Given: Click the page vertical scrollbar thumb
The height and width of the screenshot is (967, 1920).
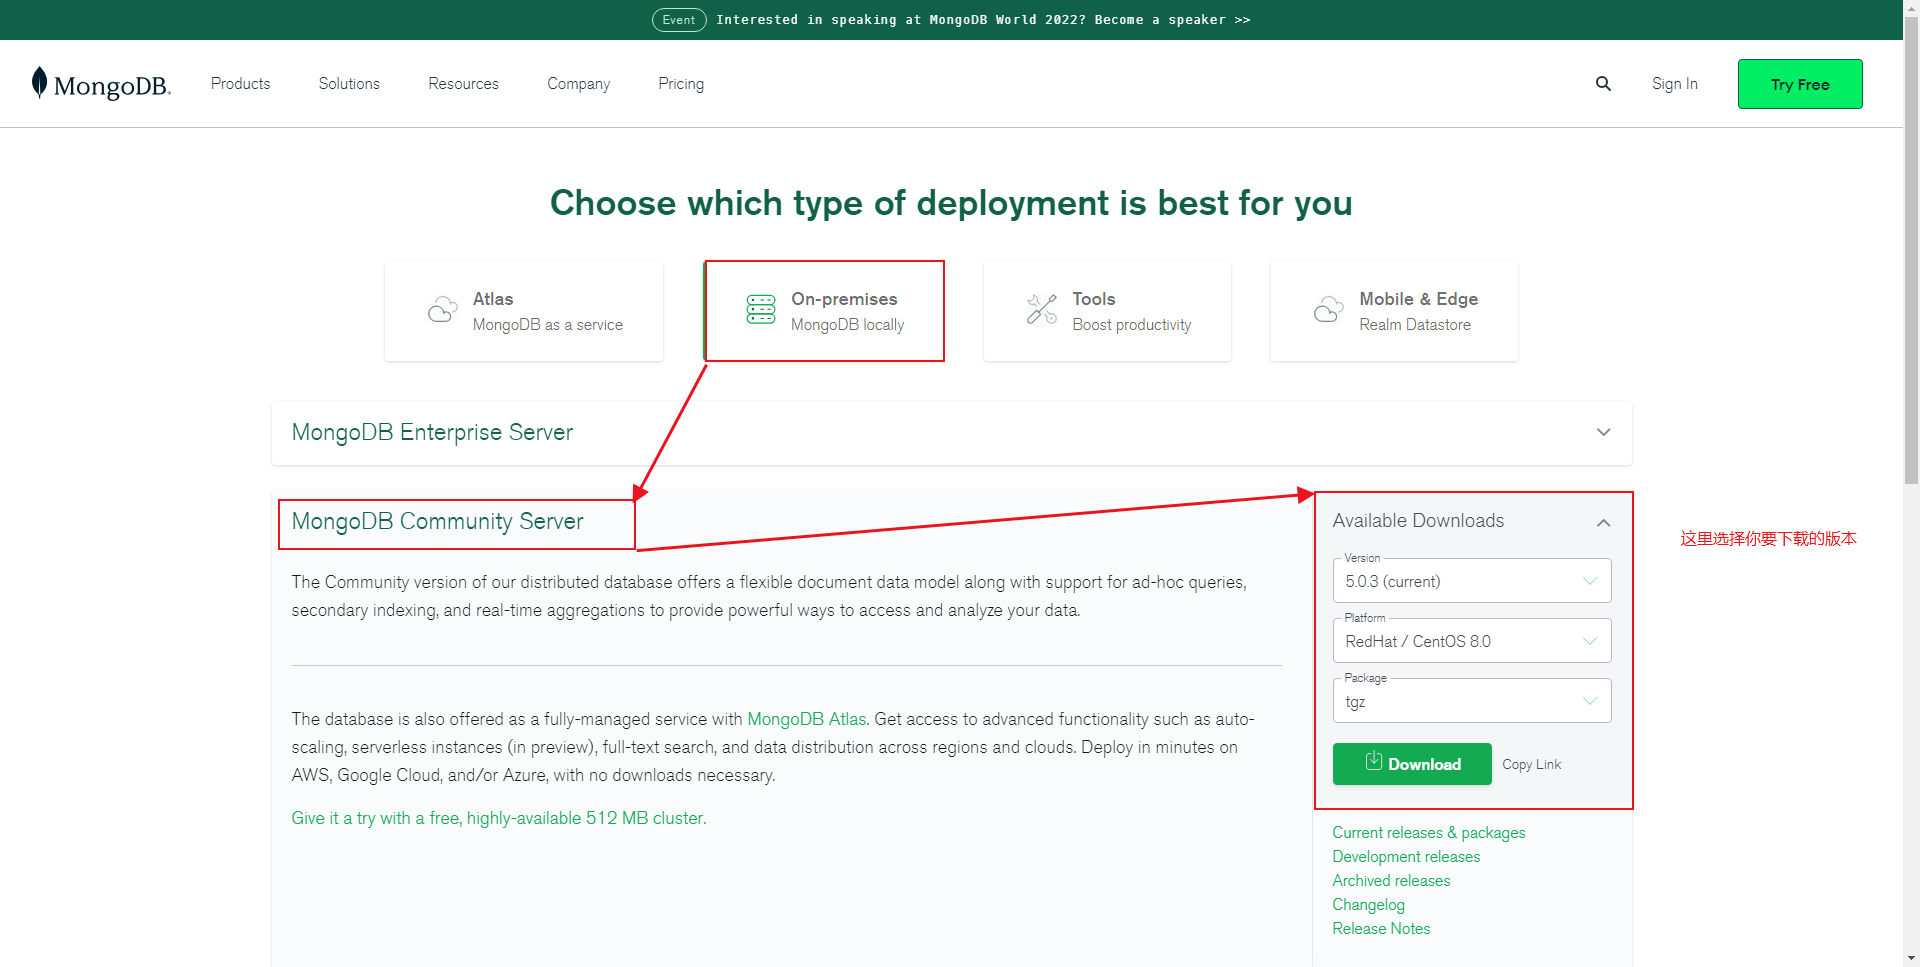Looking at the screenshot, I should point(1911,250).
